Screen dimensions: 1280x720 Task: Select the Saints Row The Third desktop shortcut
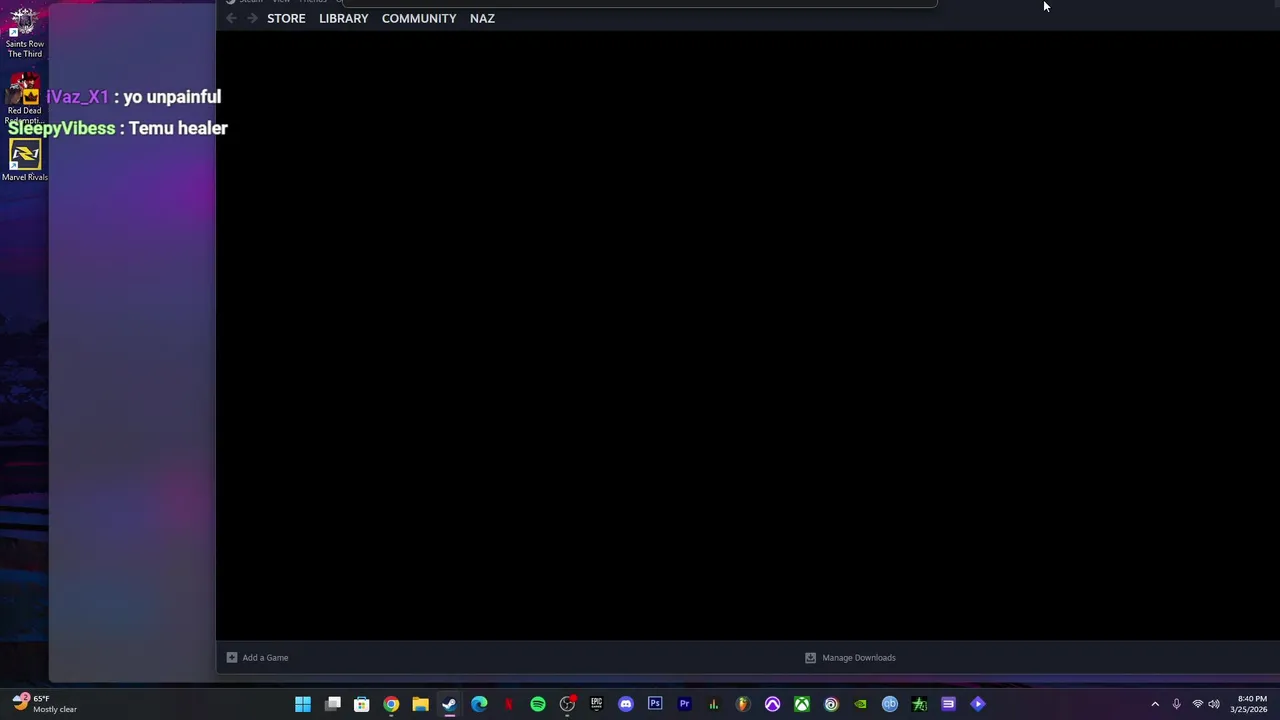24,32
